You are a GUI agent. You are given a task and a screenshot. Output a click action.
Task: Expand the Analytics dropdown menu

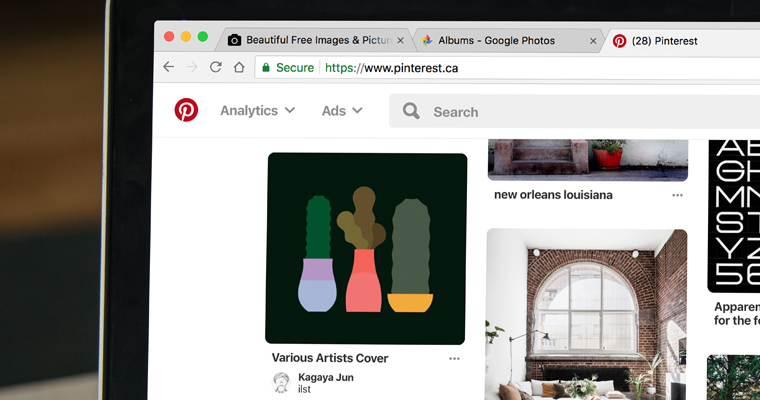(257, 111)
